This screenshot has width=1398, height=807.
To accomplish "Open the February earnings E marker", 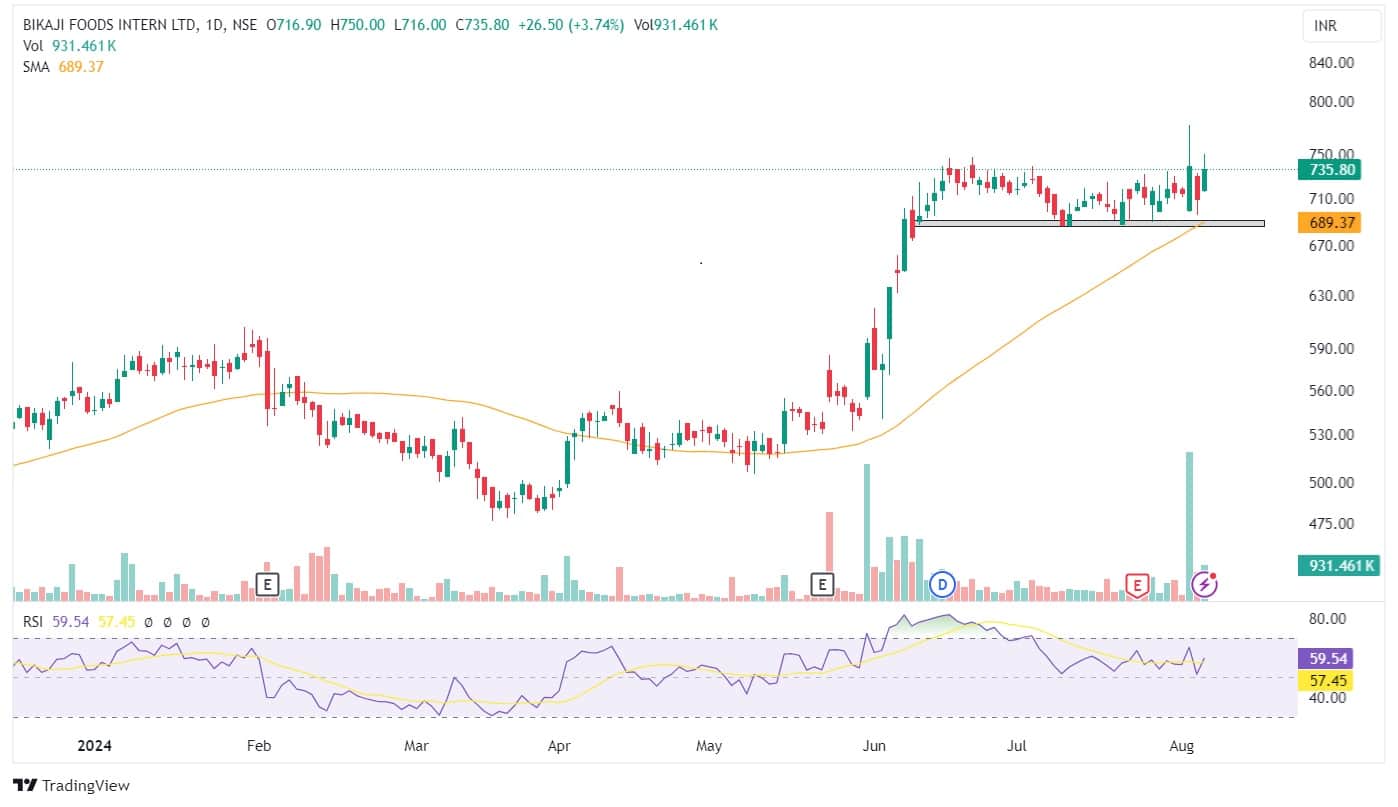I will point(266,585).
